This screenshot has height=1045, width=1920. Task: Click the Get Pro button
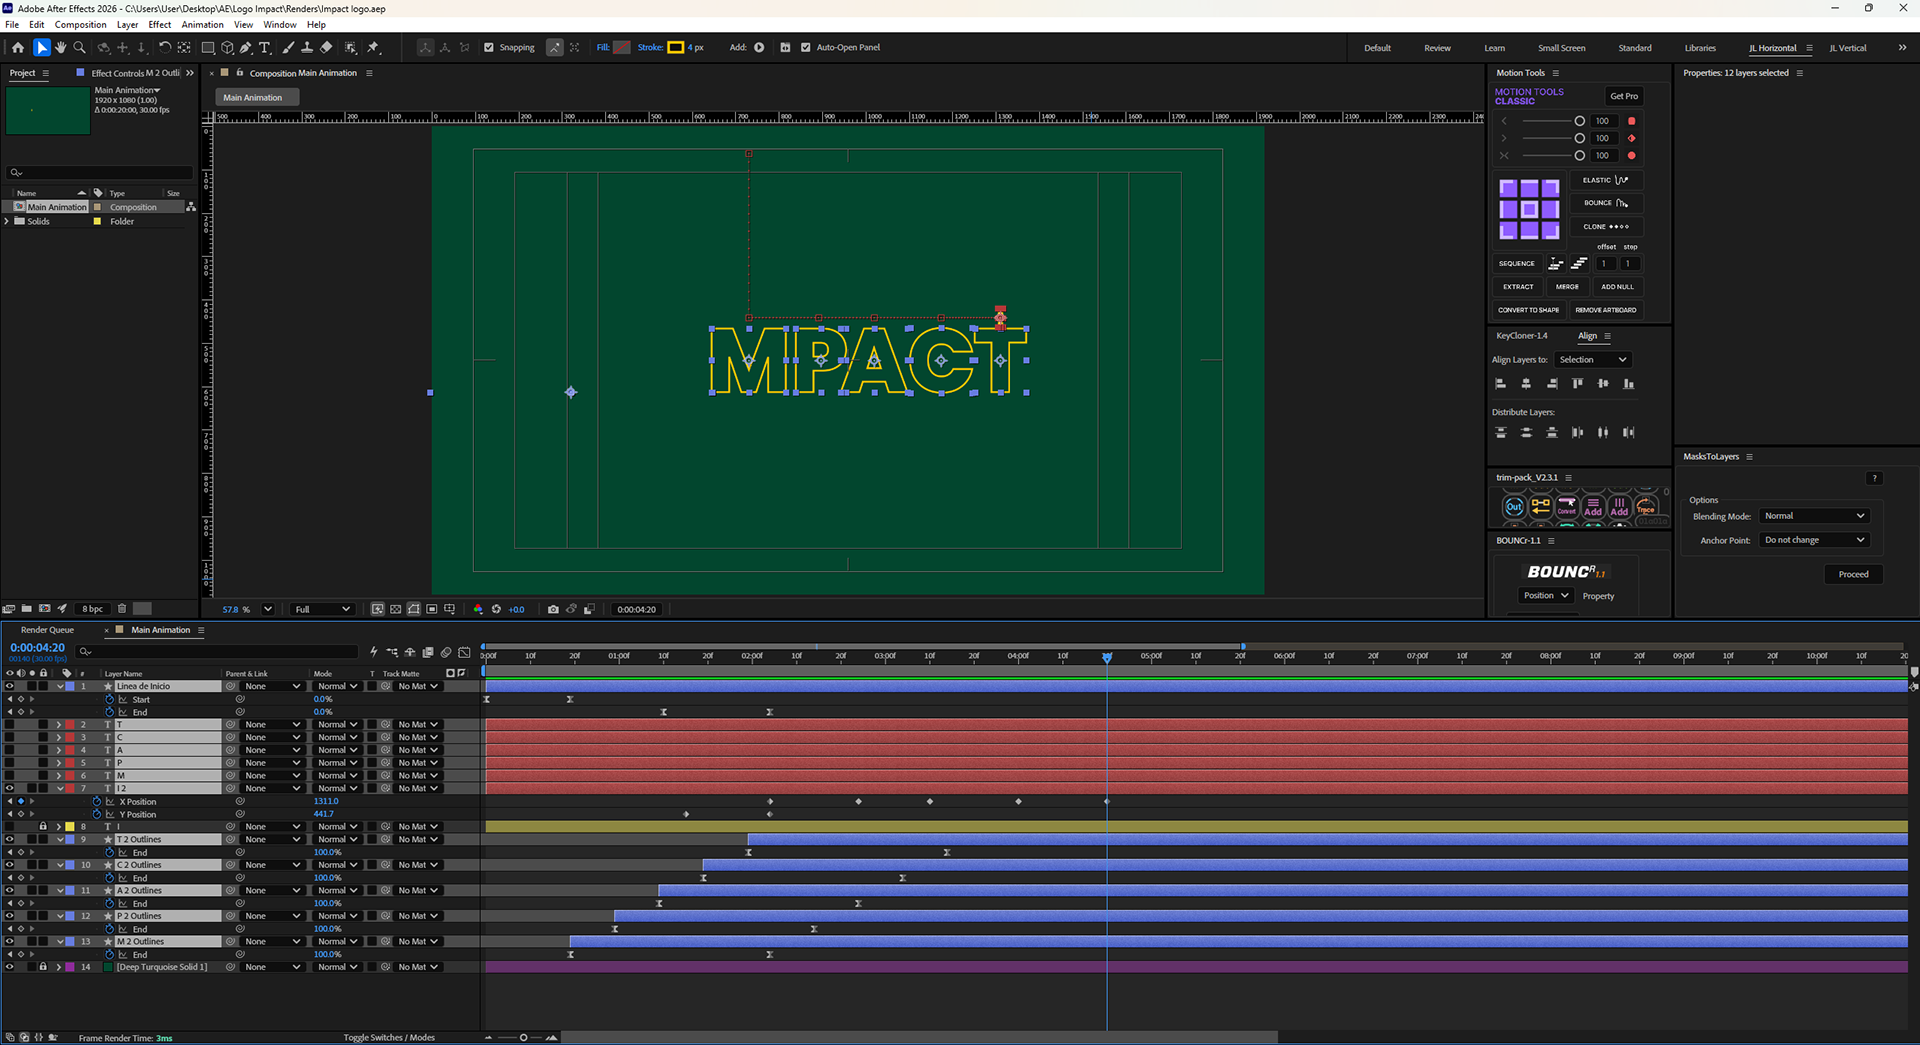pos(1624,96)
